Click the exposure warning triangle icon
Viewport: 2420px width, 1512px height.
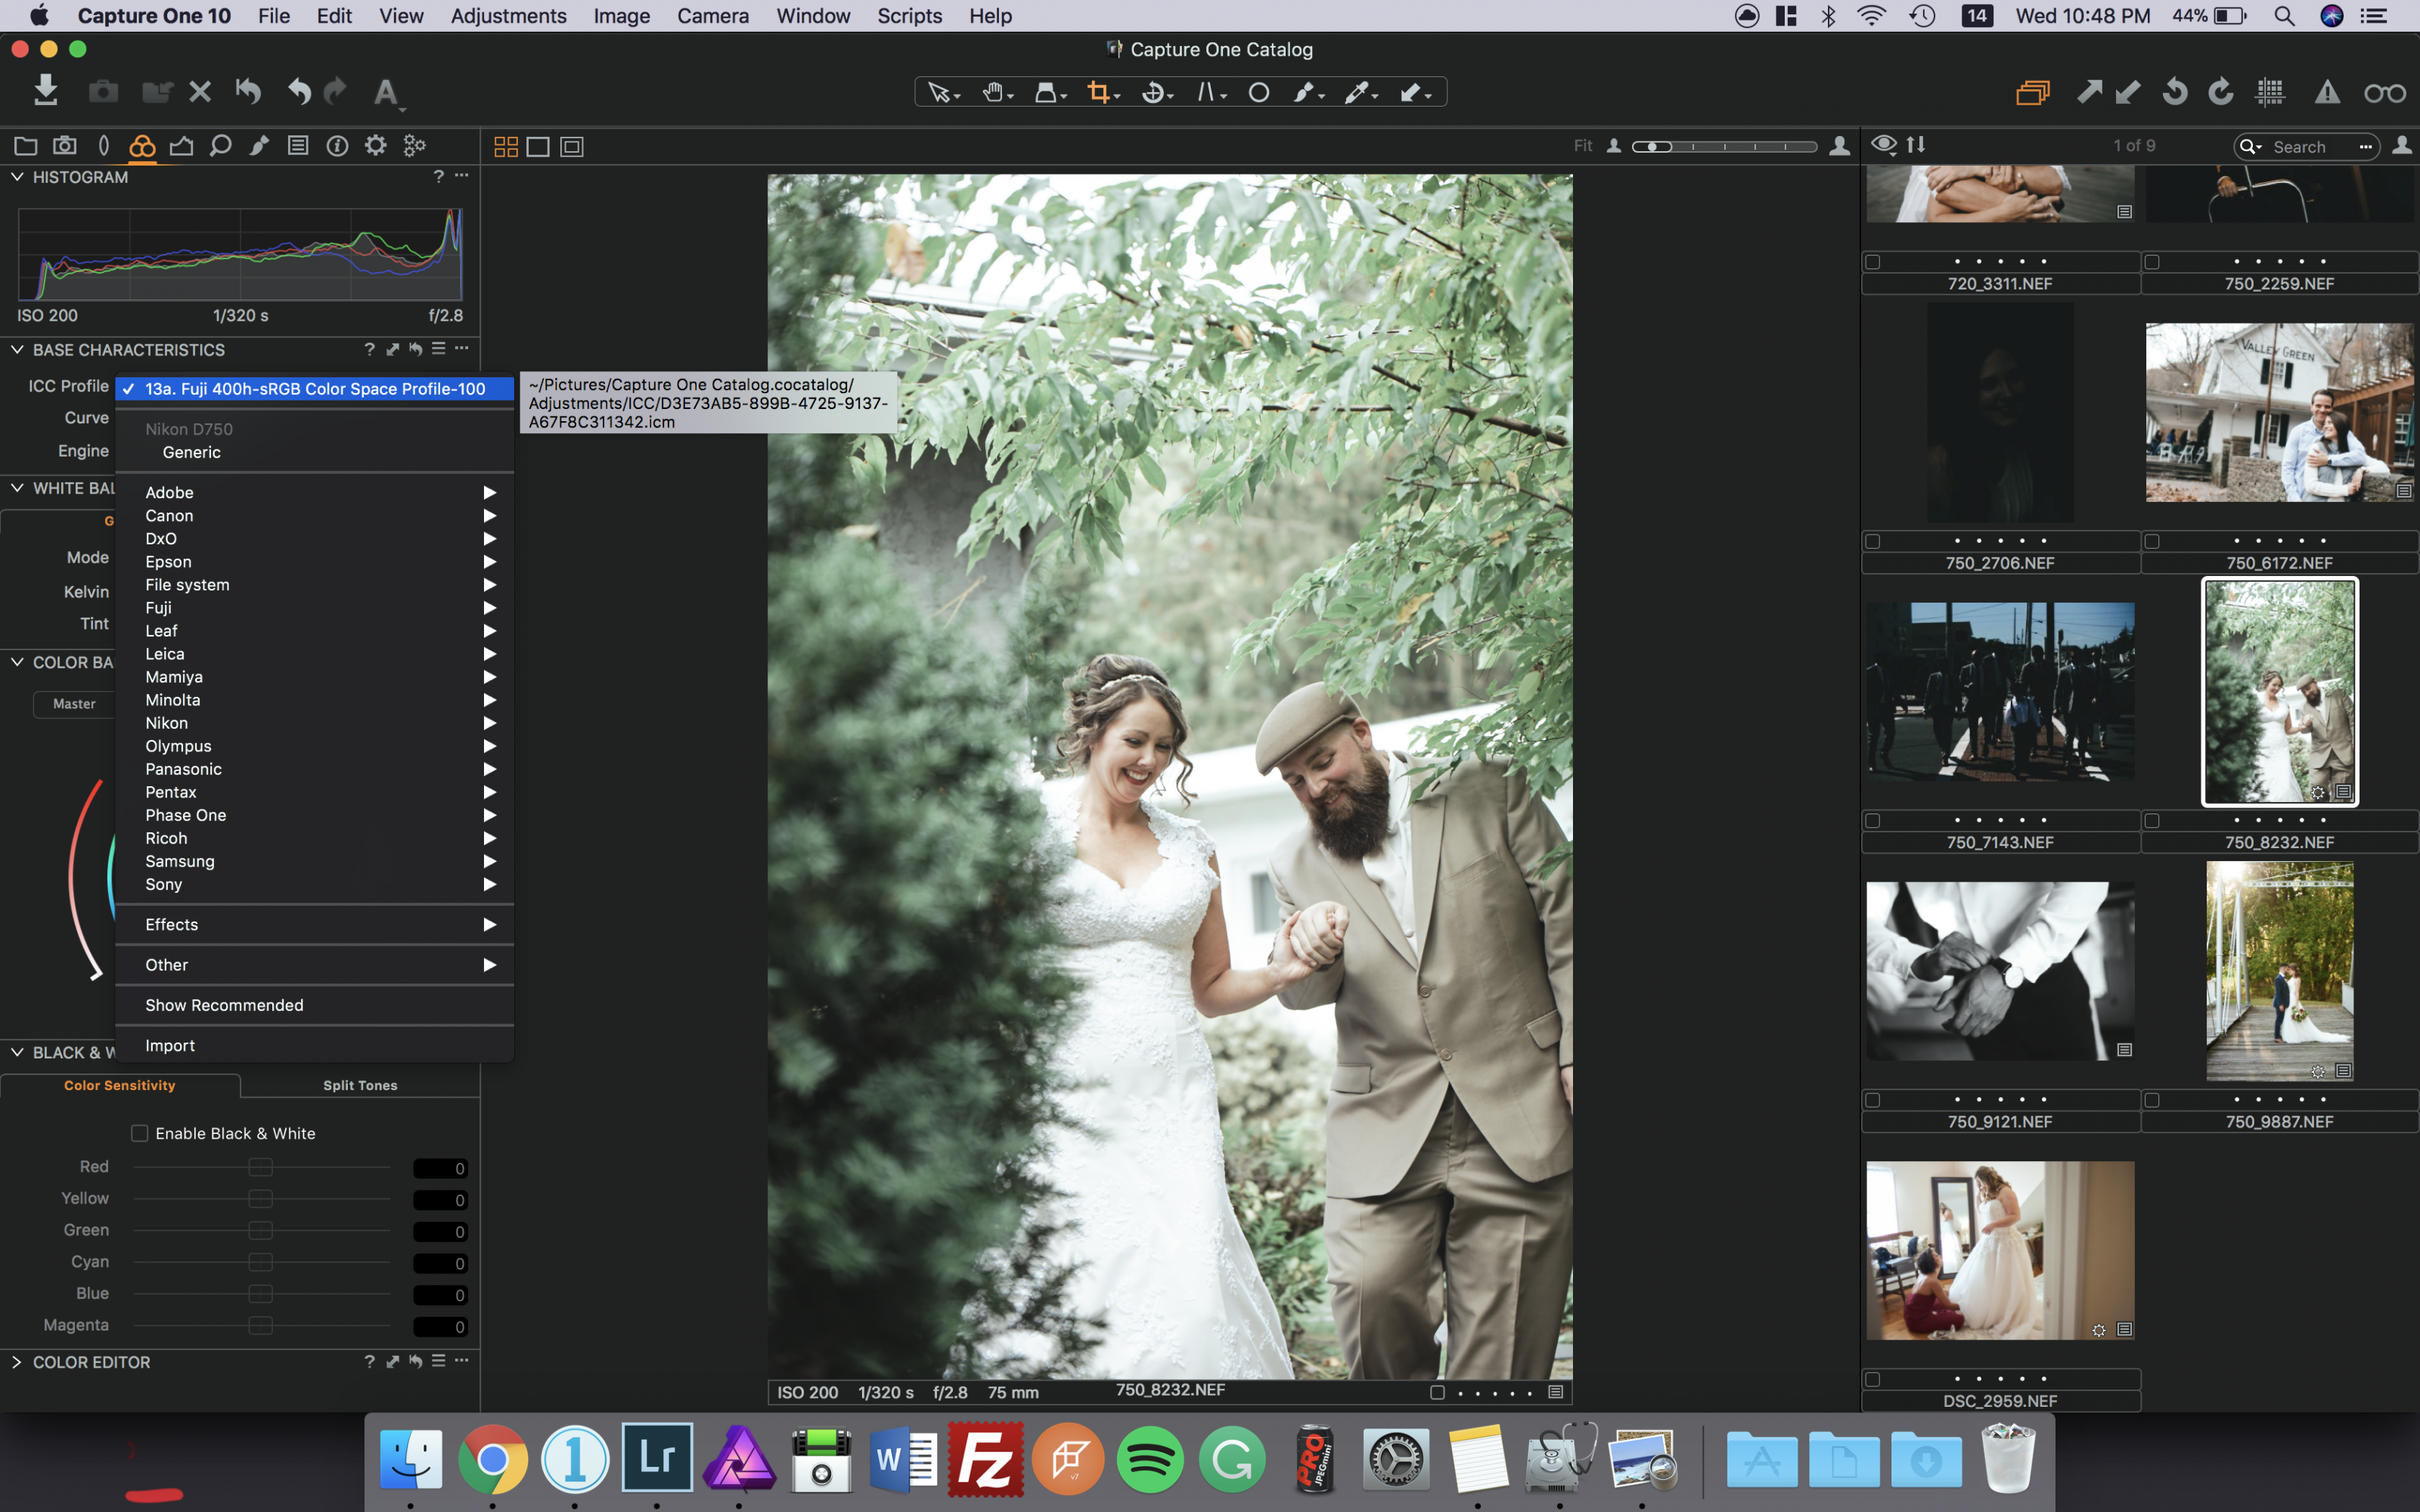coord(2327,92)
